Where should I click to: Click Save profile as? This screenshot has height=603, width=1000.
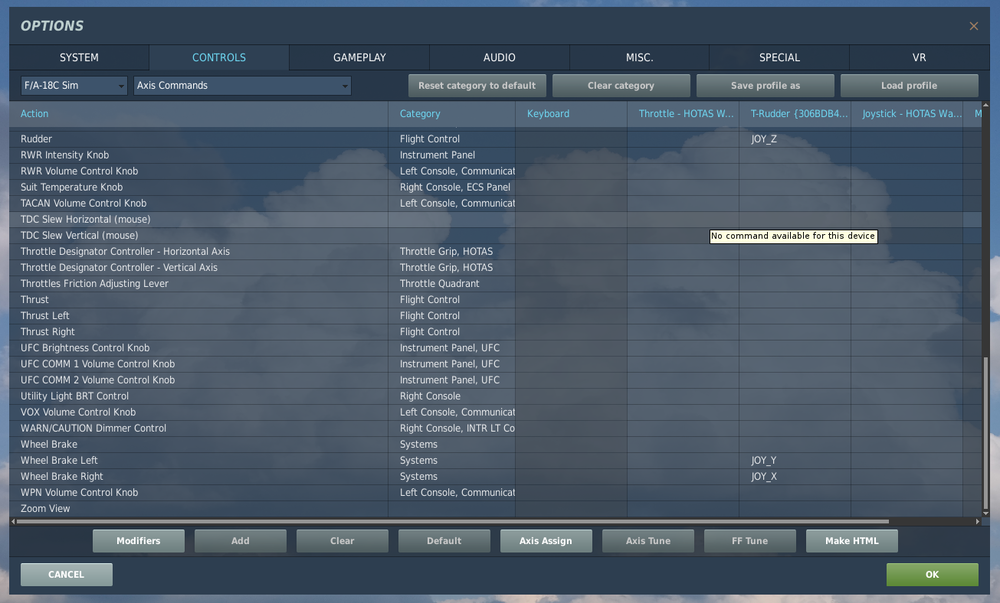(765, 85)
